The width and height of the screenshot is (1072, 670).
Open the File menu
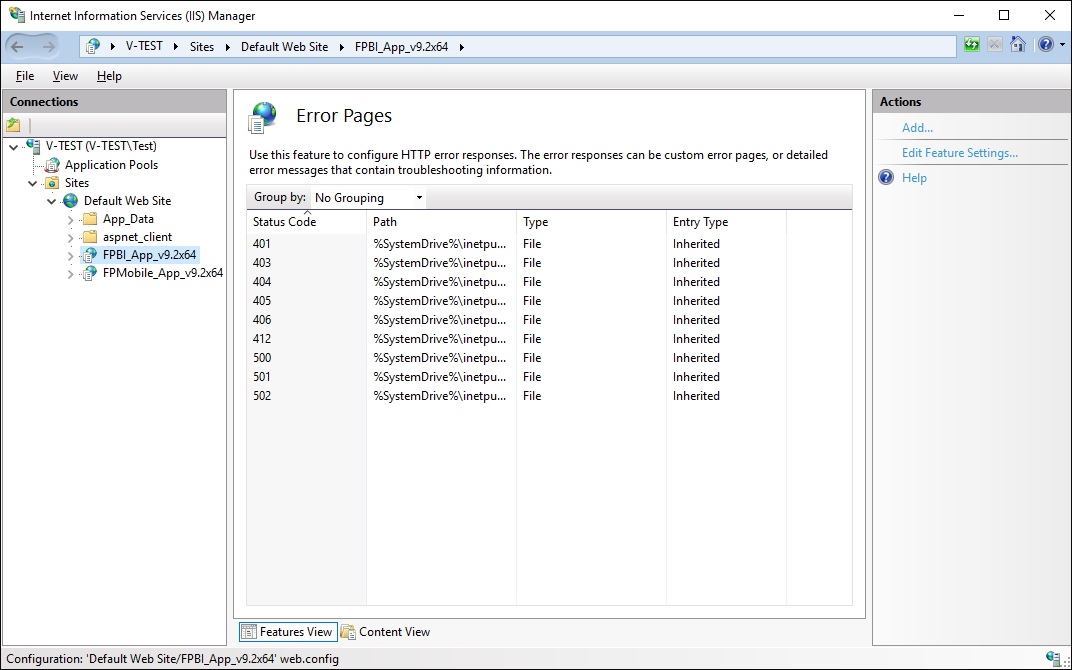[25, 76]
